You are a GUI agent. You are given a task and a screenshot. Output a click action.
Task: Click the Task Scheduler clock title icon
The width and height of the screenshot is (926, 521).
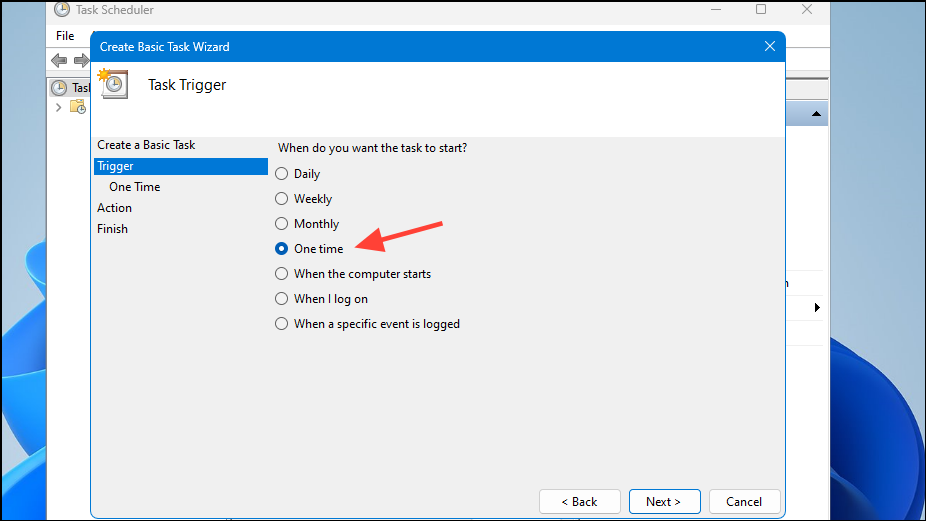(62, 9)
